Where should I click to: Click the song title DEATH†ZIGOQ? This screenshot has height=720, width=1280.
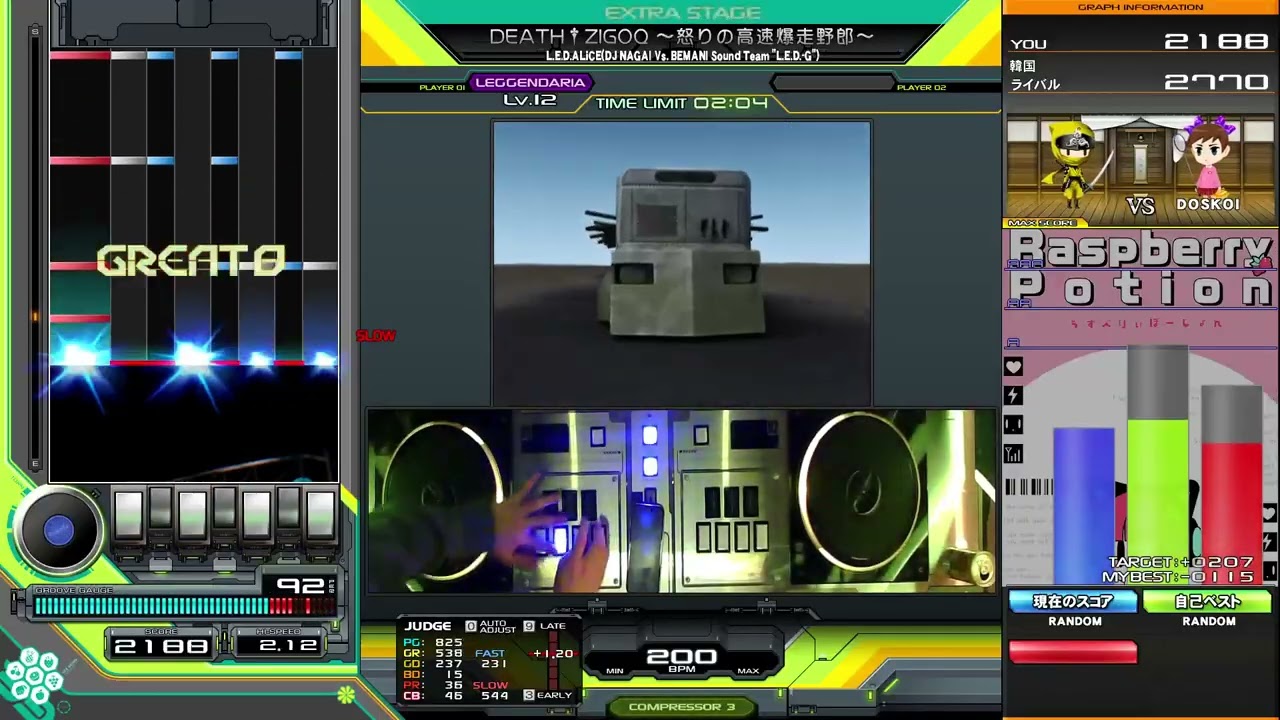click(682, 37)
